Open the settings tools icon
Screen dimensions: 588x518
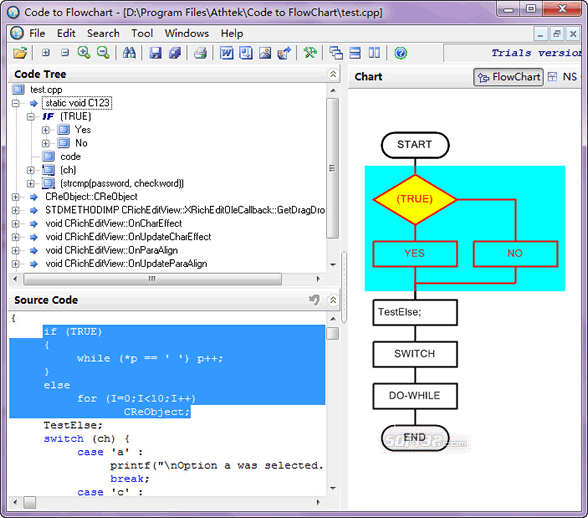[x=310, y=53]
